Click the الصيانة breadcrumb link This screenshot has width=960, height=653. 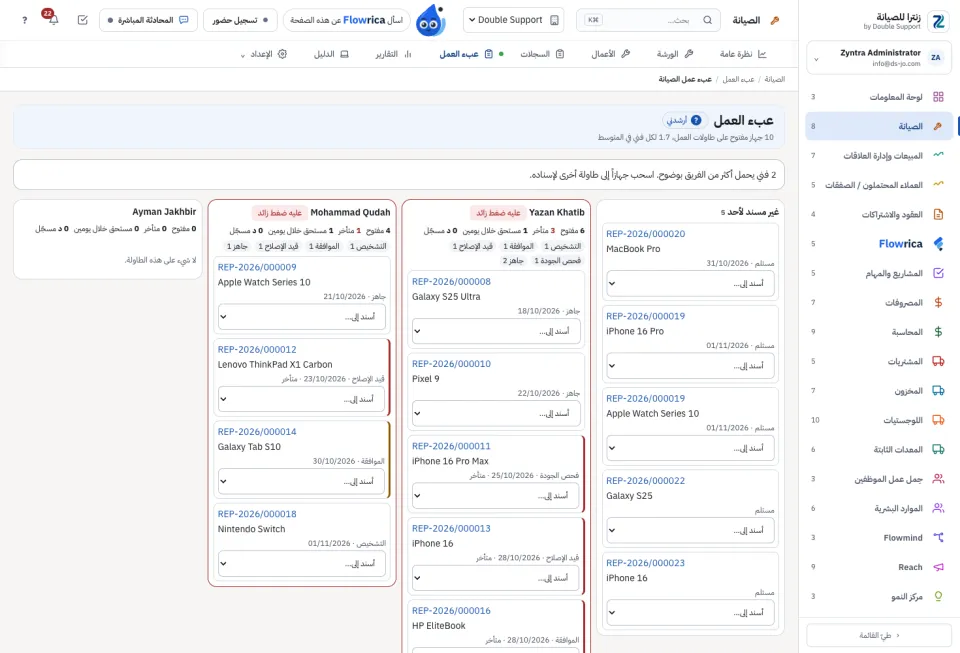774,79
